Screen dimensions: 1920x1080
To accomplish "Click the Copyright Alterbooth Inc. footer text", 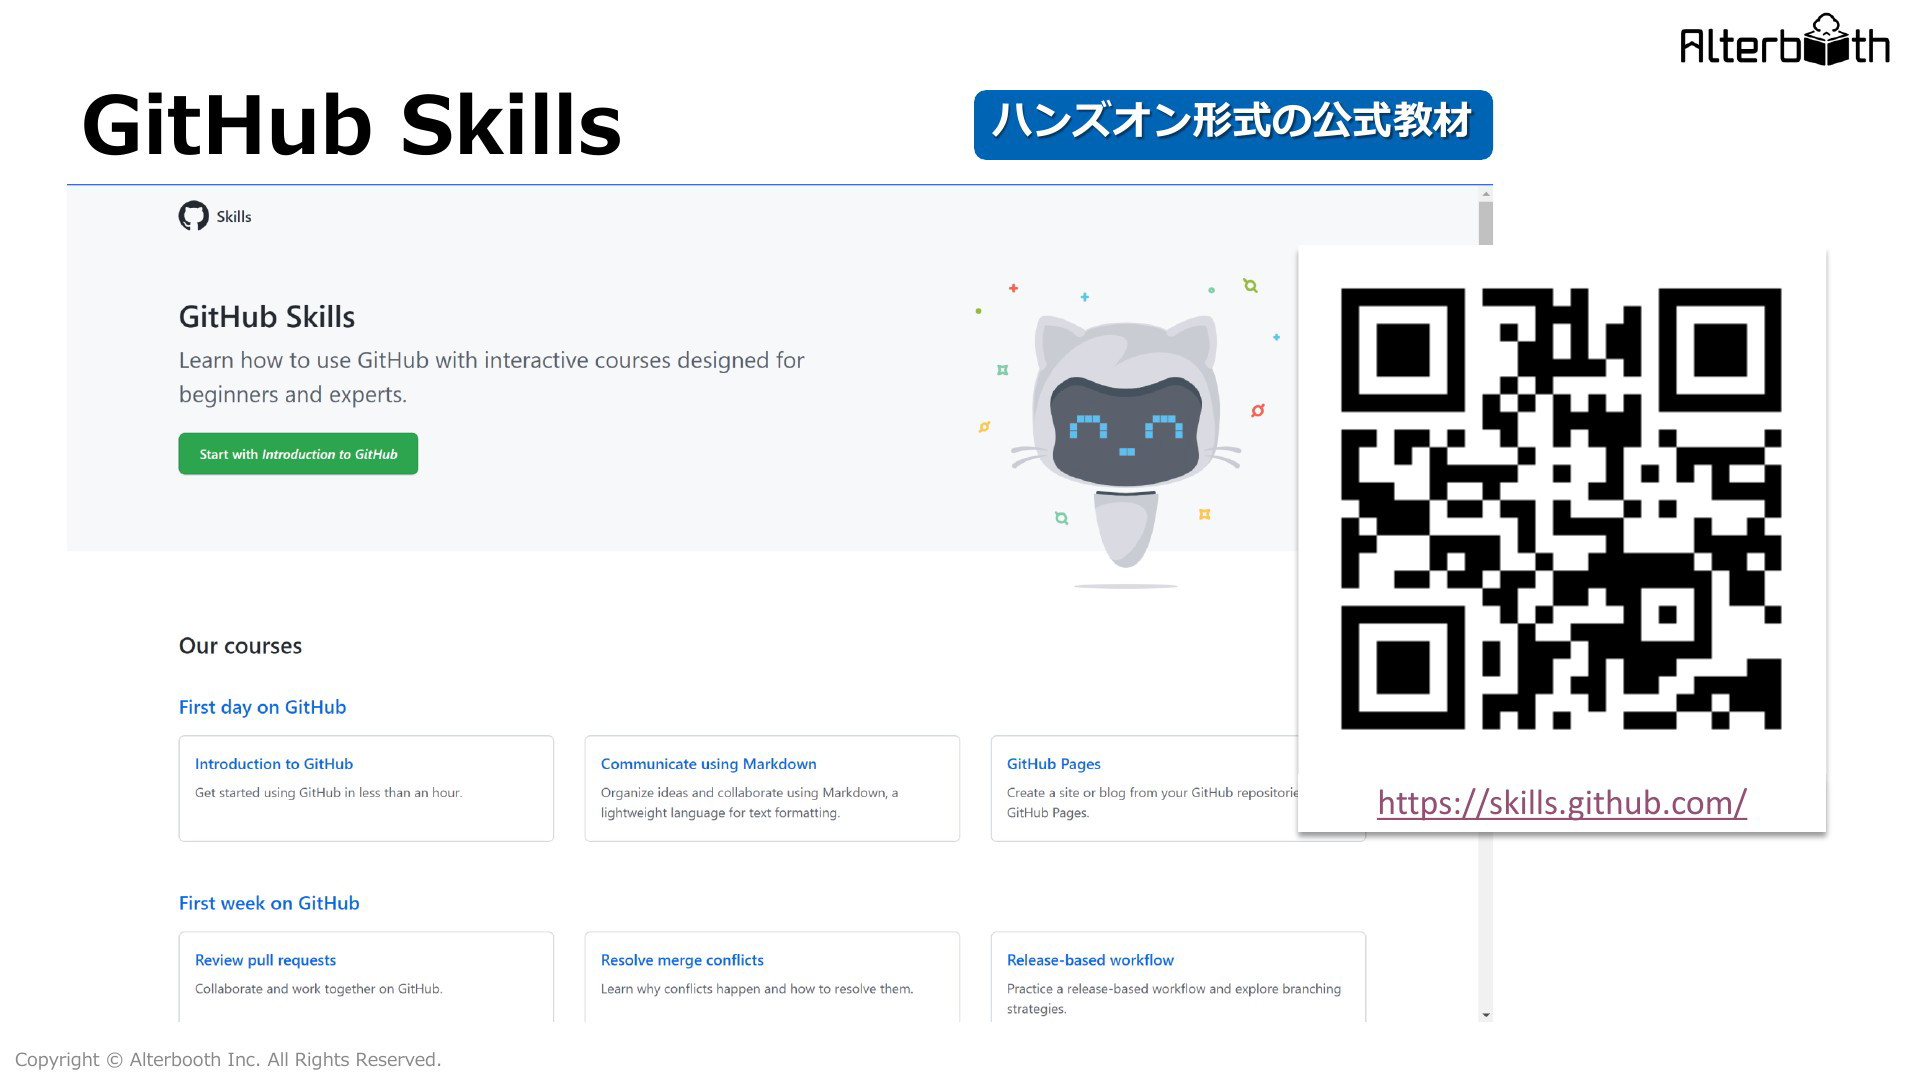I will tap(228, 1060).
